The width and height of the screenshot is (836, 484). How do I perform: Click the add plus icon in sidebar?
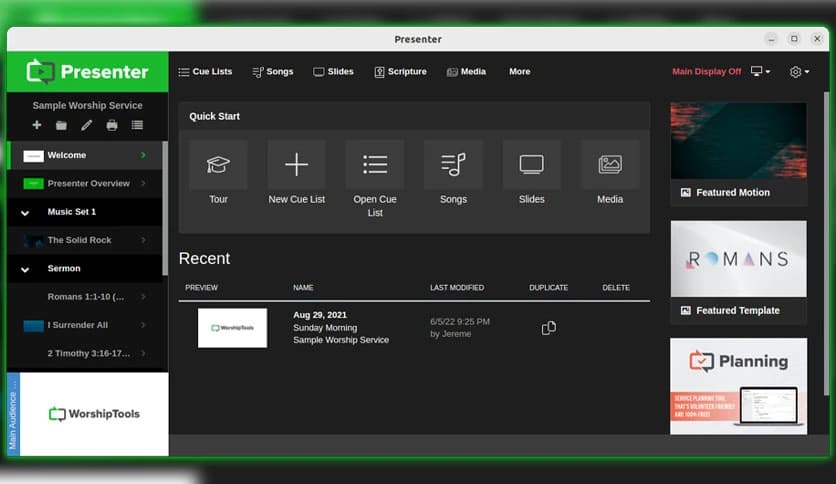37,125
